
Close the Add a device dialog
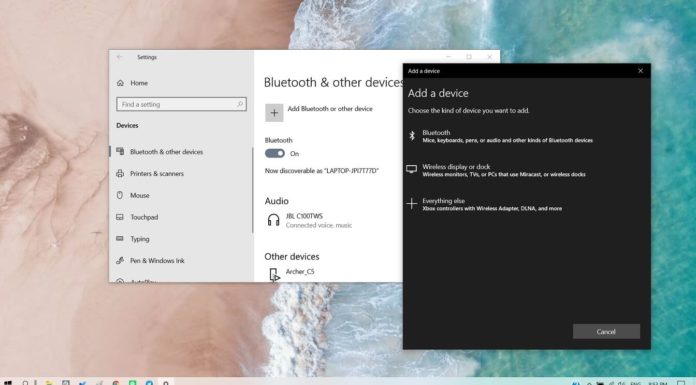[x=640, y=71]
